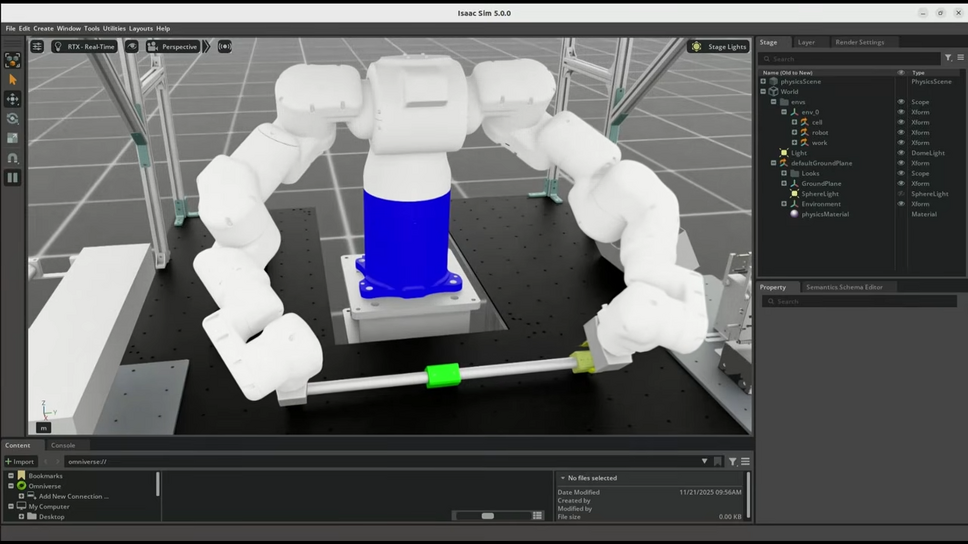Toggle visibility of the robot prim
968x544 pixels.
(900, 132)
